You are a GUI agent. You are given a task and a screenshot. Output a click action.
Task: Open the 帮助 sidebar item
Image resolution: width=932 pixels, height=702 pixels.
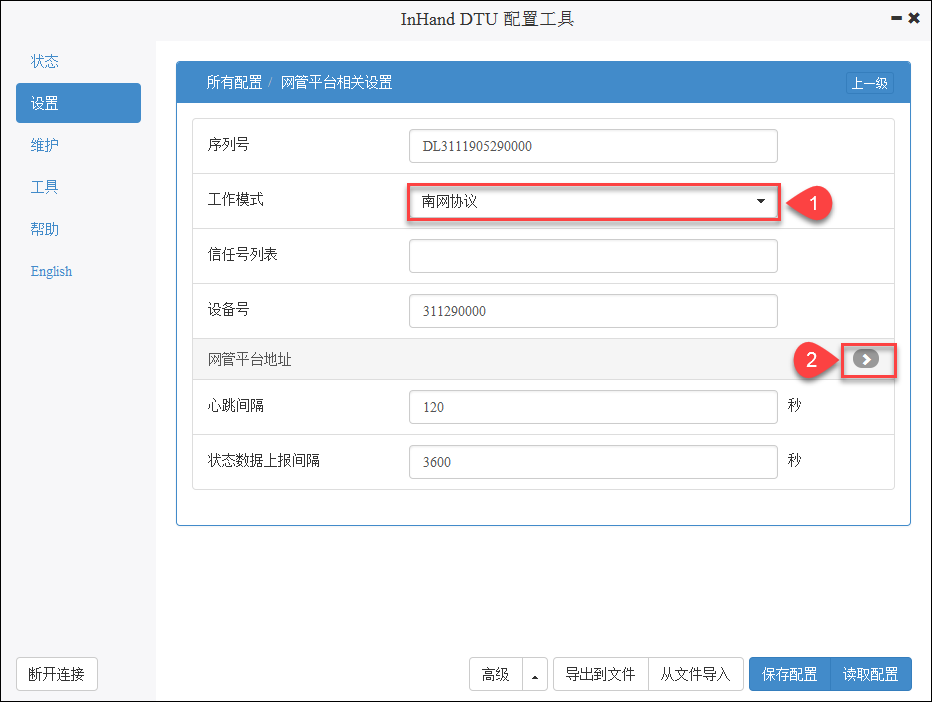click(x=45, y=229)
